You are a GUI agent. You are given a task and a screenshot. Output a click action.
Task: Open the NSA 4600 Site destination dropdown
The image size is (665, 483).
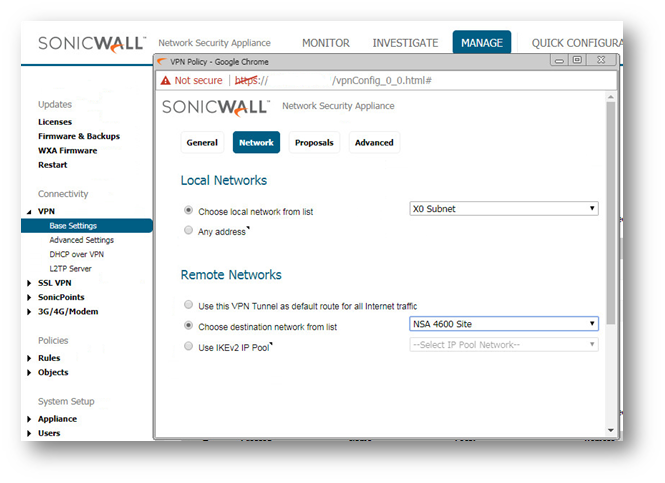click(x=504, y=324)
